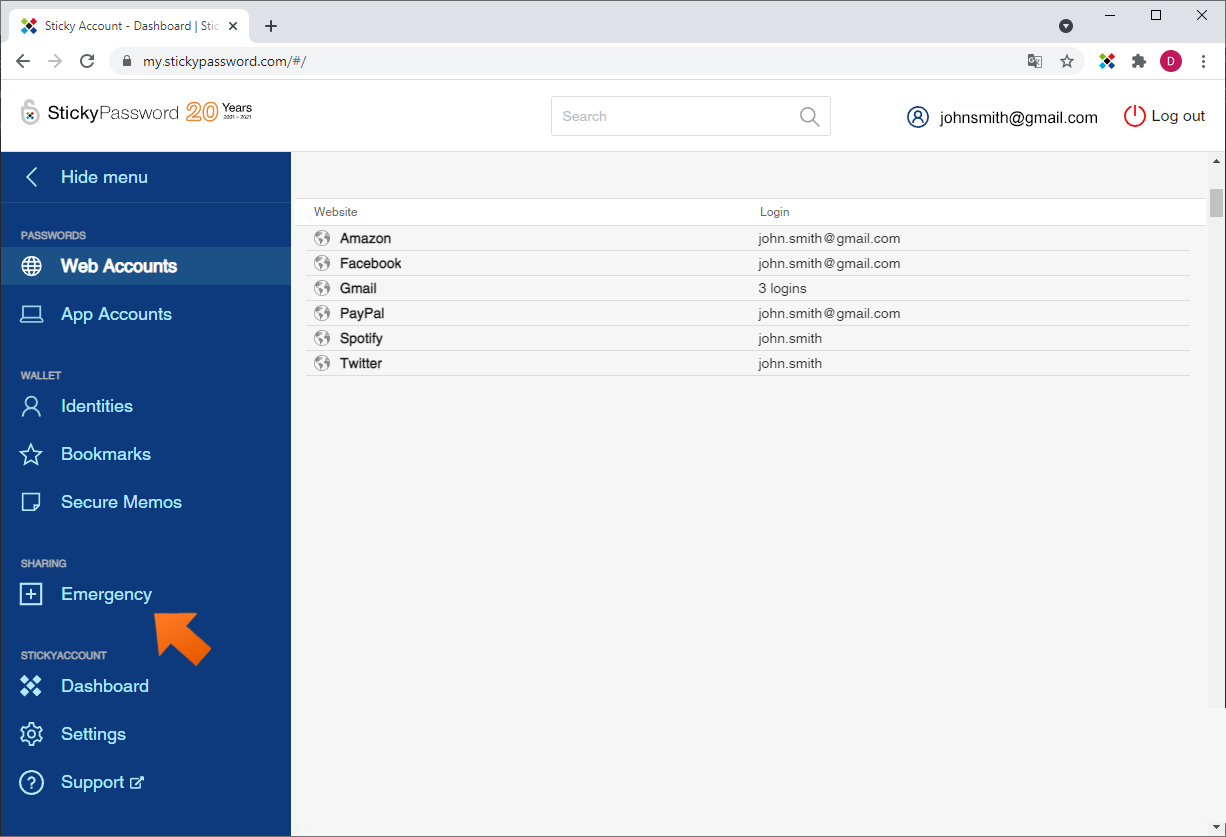Screen dimensions: 1226x837
Task: Click the Support question mark icon
Action: [32, 782]
